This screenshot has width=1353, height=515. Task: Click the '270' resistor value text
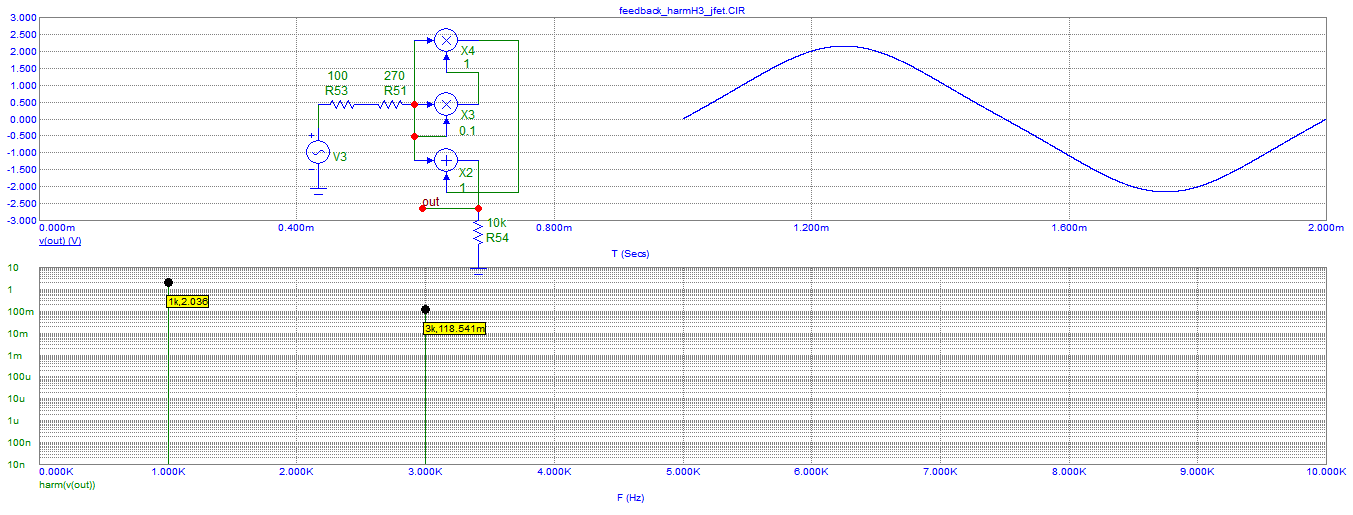394,76
